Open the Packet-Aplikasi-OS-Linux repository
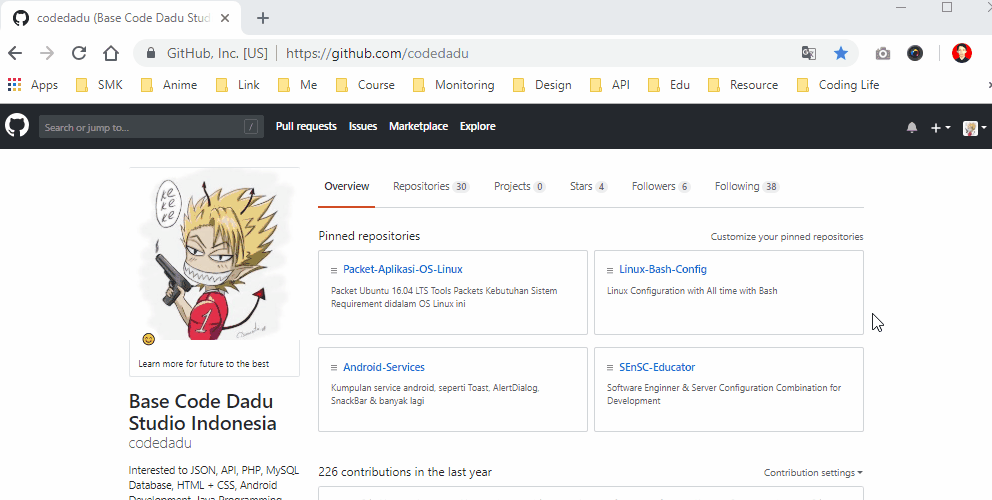This screenshot has width=992, height=500. [x=402, y=270]
